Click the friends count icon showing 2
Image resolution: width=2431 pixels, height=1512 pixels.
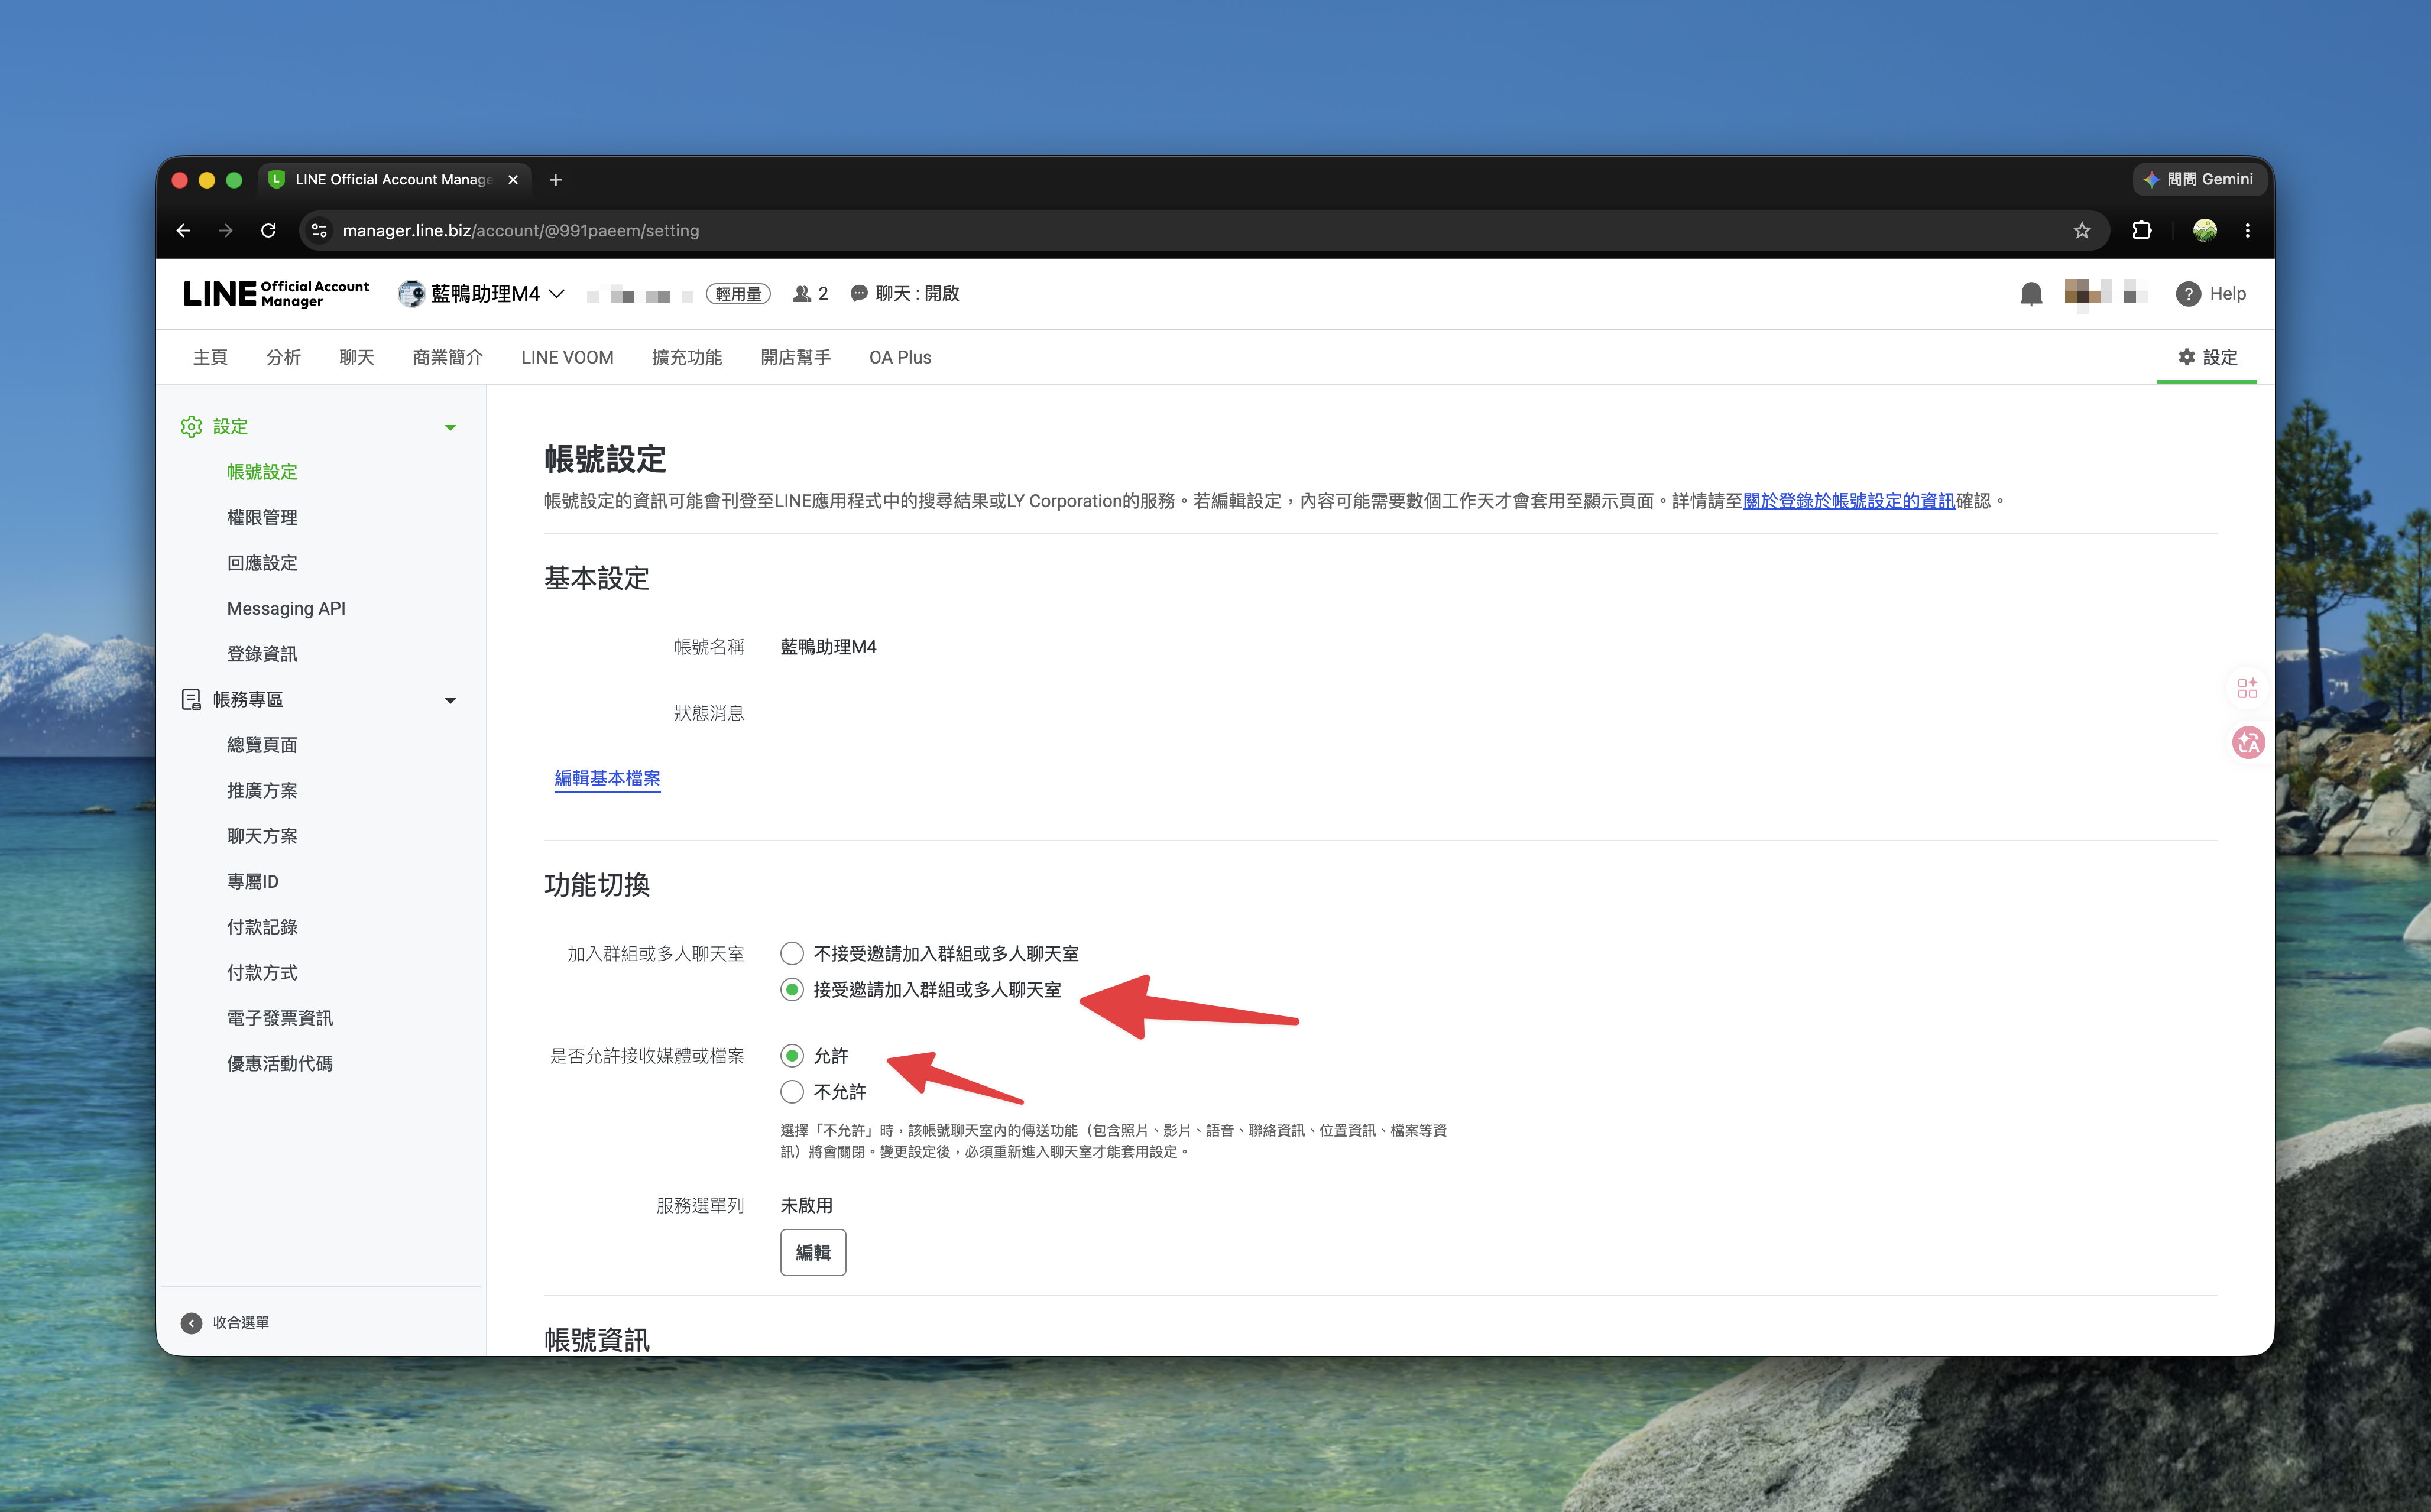pos(802,294)
